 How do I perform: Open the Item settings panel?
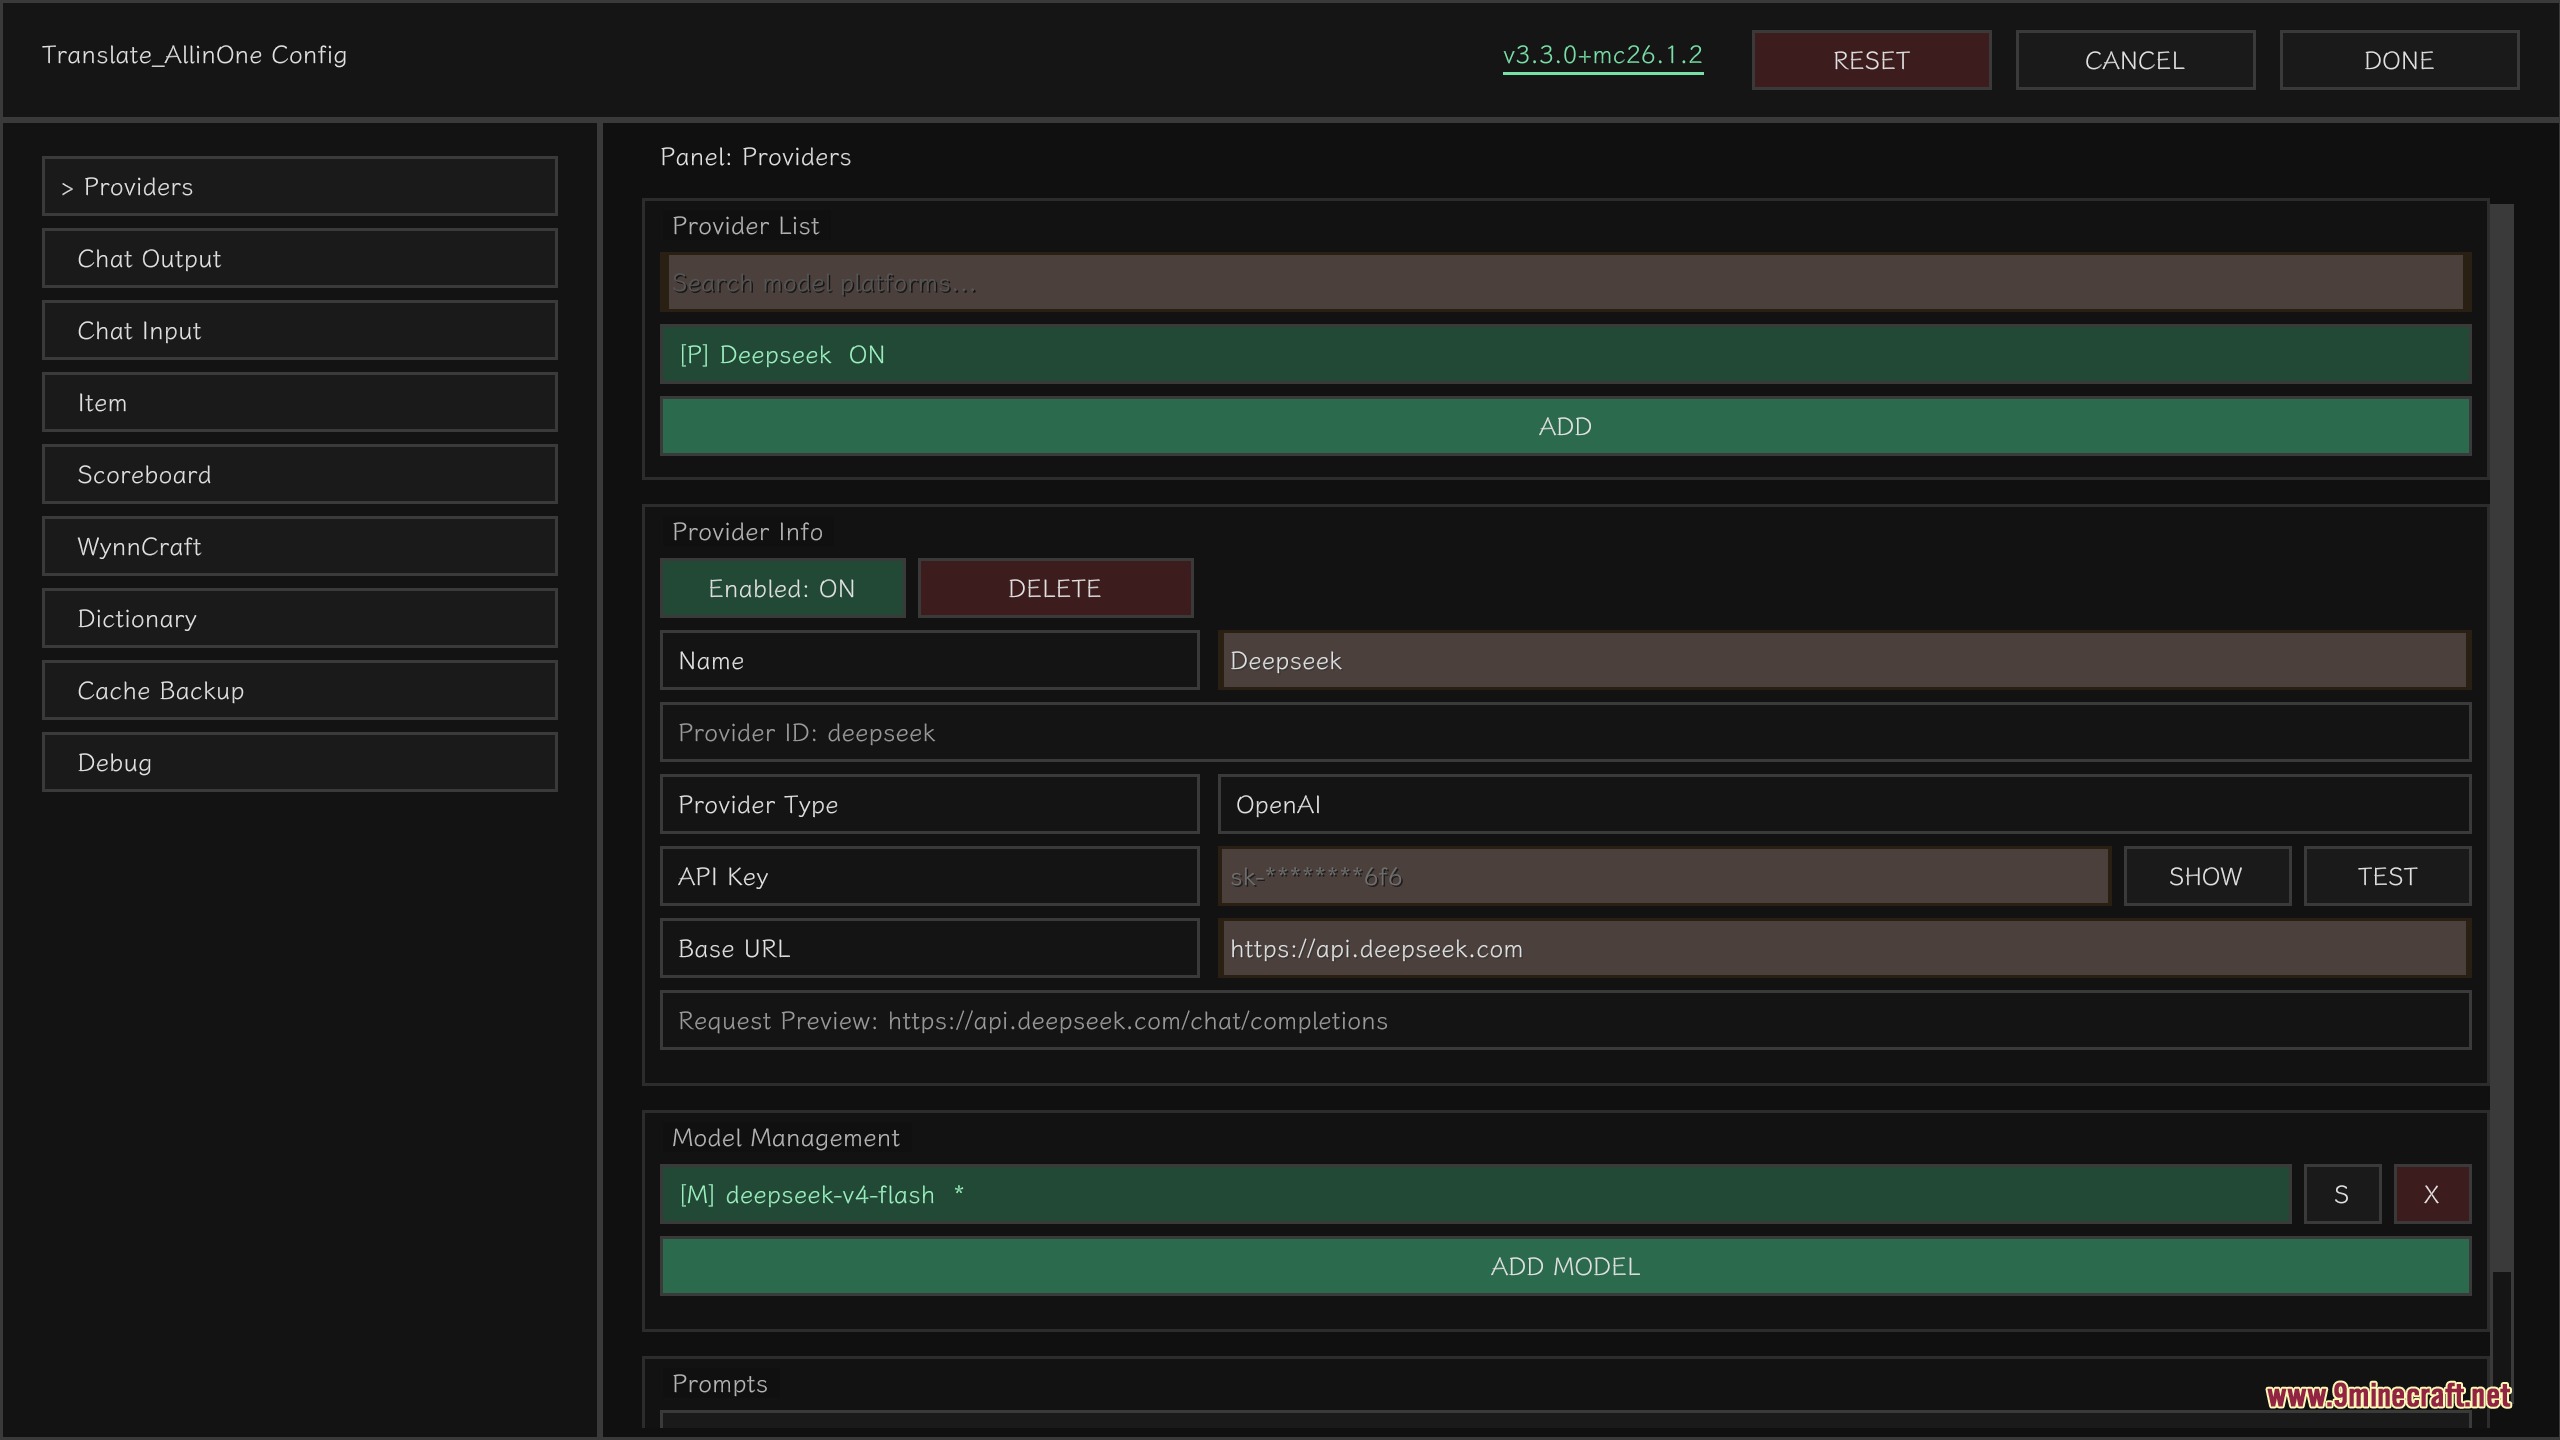299,402
